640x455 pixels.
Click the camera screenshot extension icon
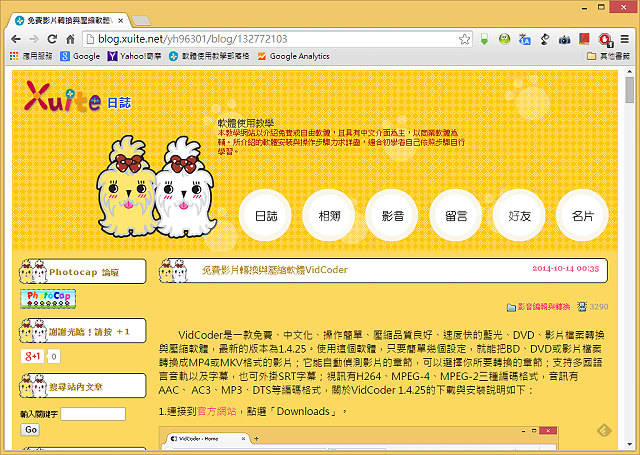[564, 40]
